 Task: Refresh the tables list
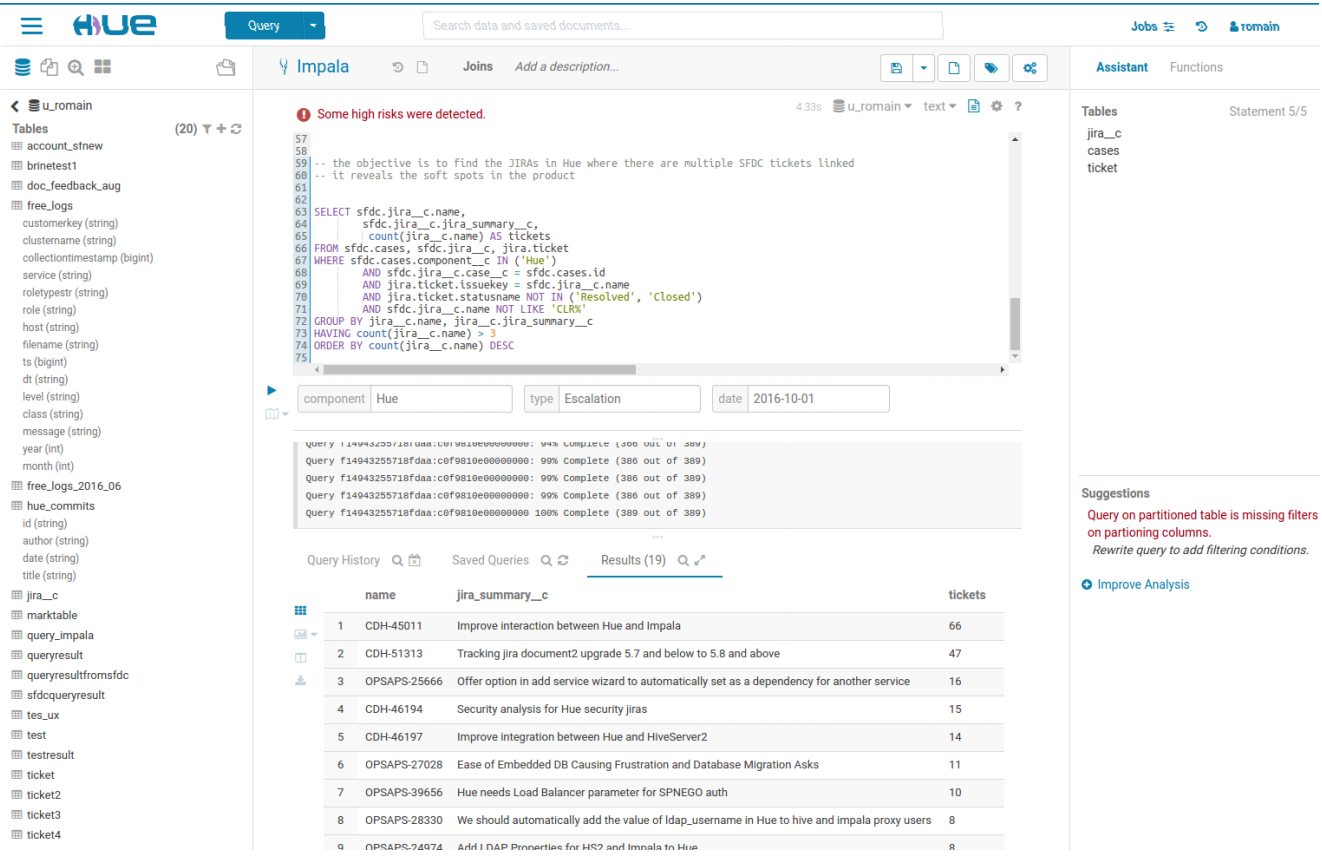(236, 129)
